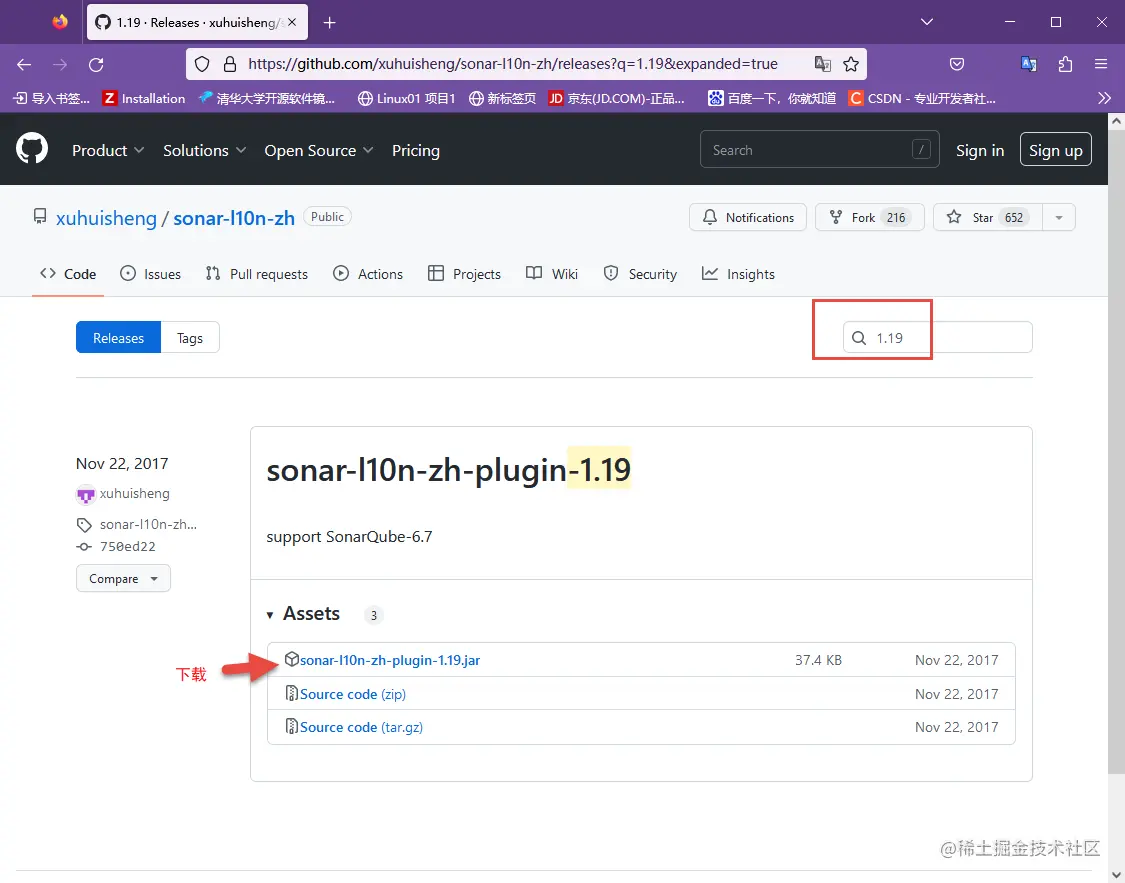The width and height of the screenshot is (1125, 883).
Task: Open the 清华大学开源软件镜像 bookmark
Action: tap(267, 98)
